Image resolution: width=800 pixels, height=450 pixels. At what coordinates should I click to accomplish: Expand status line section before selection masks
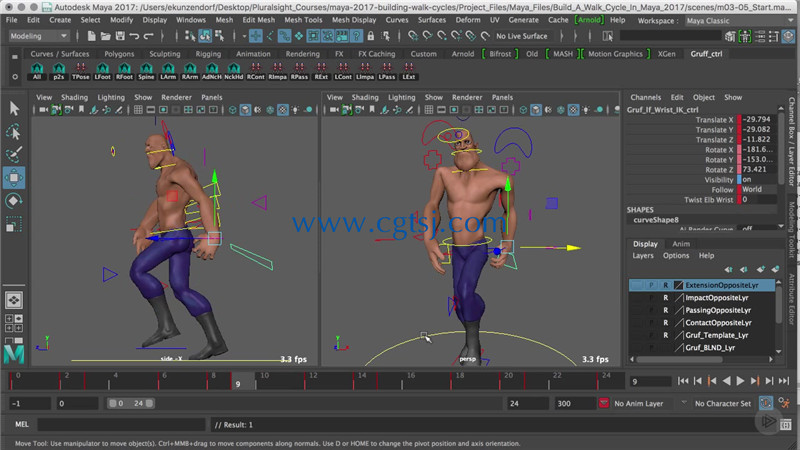tap(162, 36)
